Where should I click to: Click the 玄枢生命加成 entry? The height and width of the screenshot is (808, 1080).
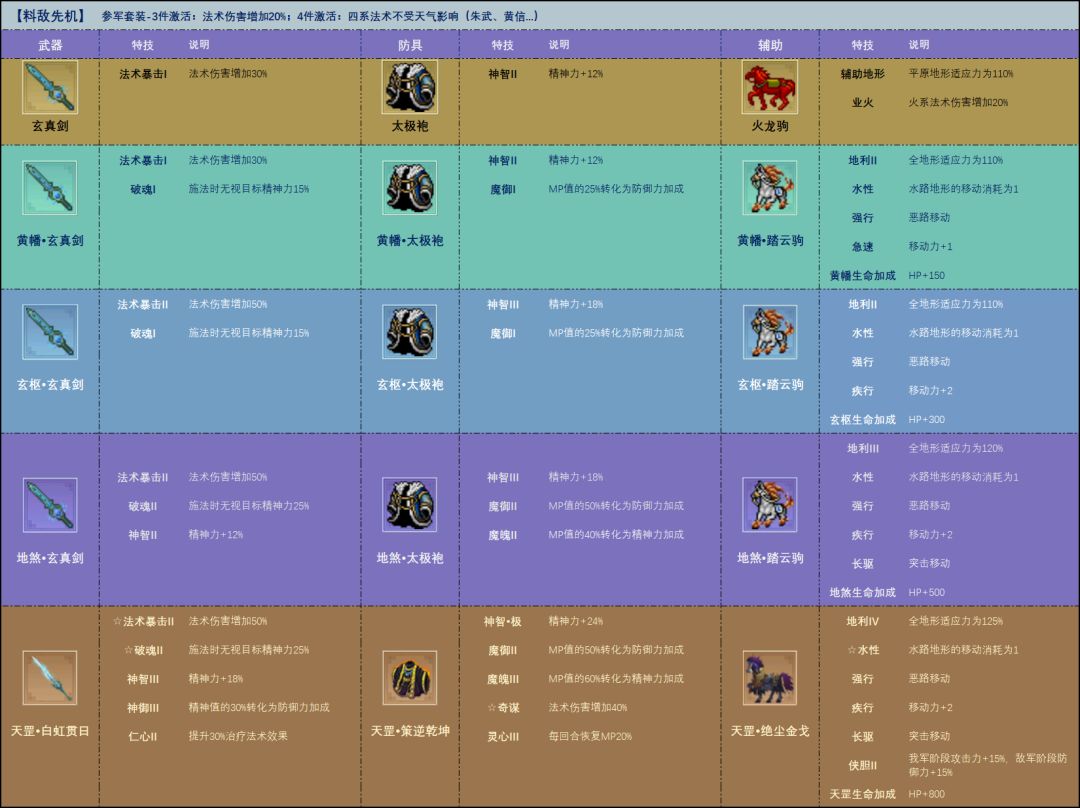(x=862, y=419)
